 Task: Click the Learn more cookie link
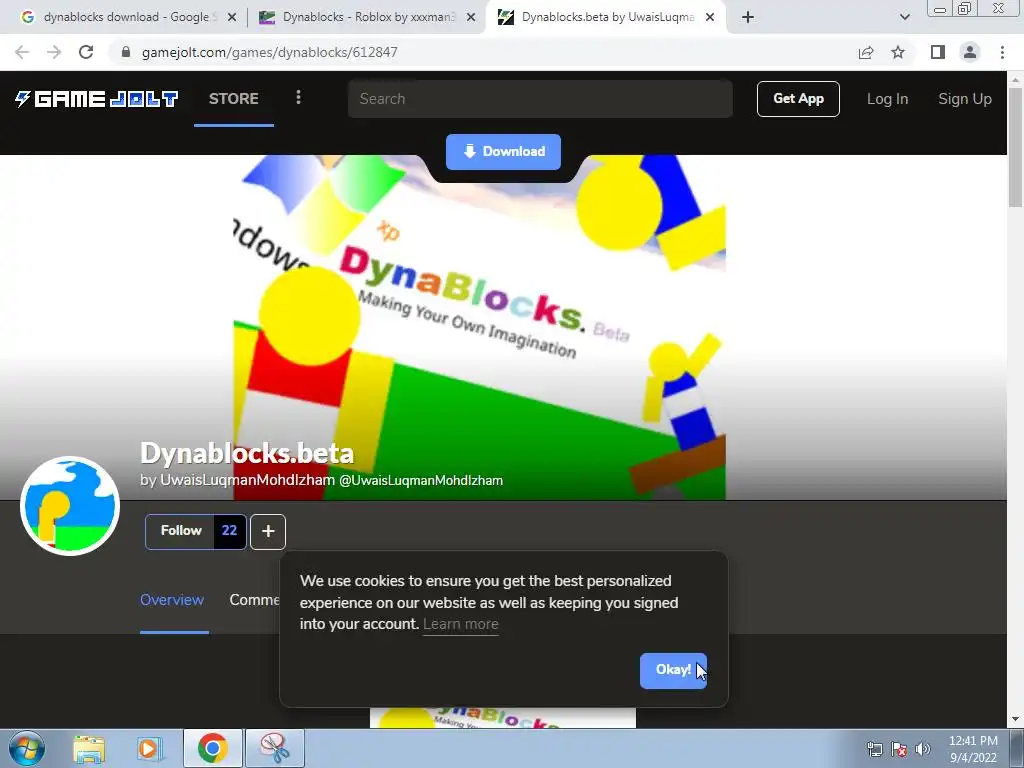[x=460, y=624]
